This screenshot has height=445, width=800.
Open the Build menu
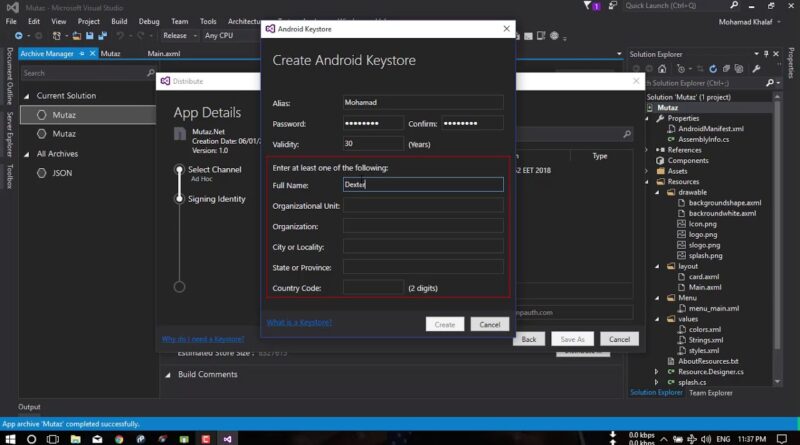tap(119, 21)
